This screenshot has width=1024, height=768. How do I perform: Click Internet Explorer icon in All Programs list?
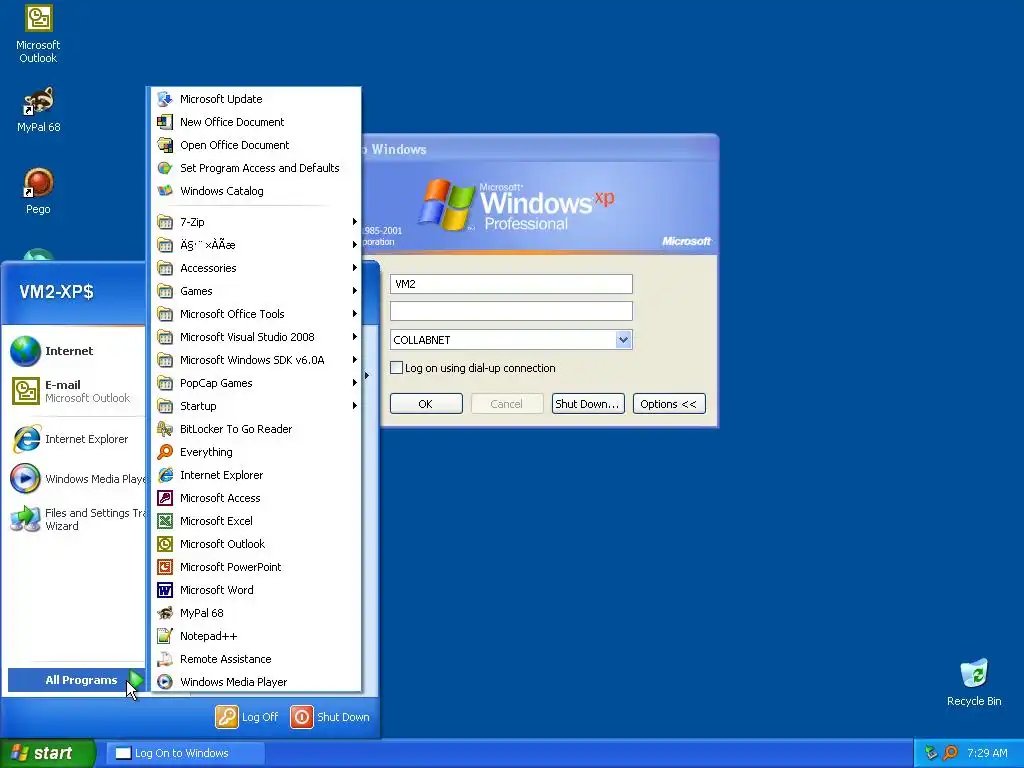(x=165, y=475)
